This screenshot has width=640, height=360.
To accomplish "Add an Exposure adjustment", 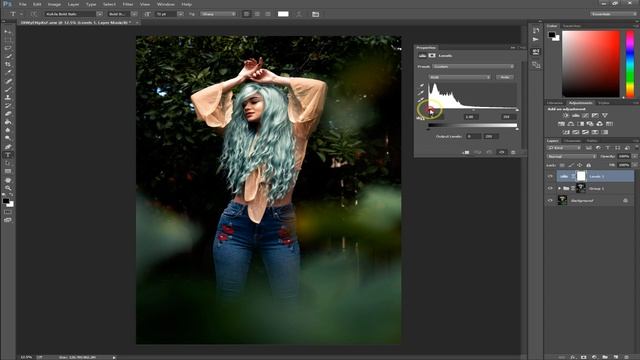I will (x=595, y=116).
